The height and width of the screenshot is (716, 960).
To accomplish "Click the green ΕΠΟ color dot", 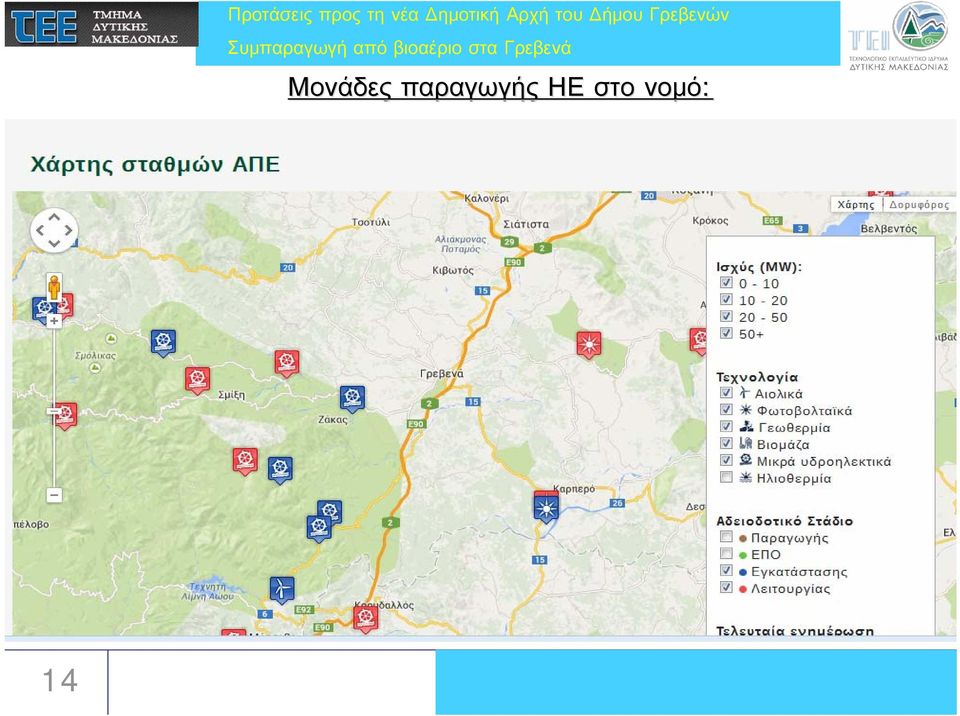I will 743,556.
